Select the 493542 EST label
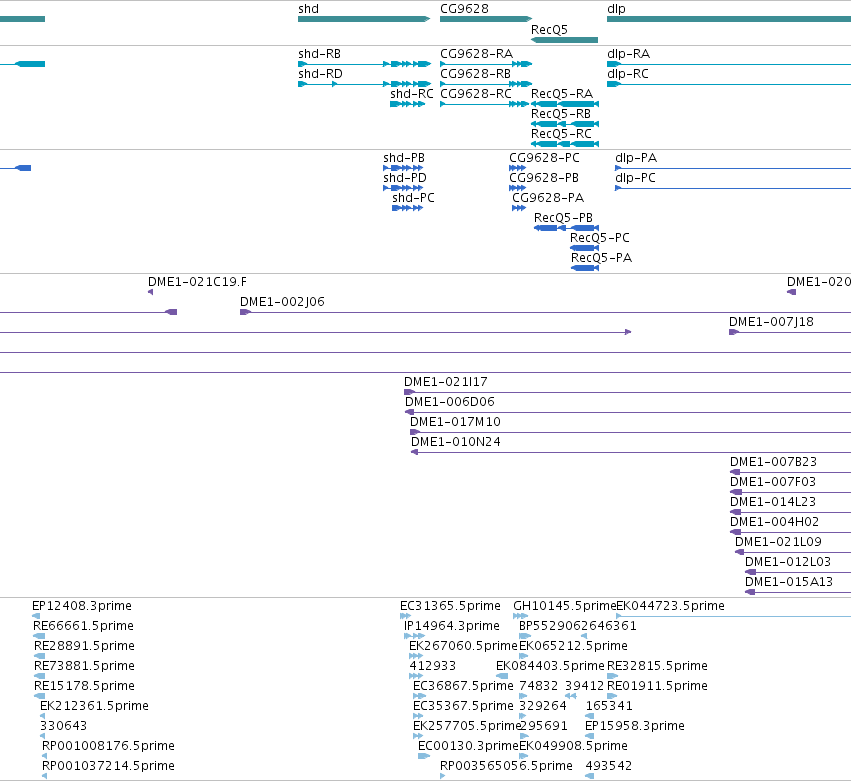The width and height of the screenshot is (851, 781). tap(609, 766)
